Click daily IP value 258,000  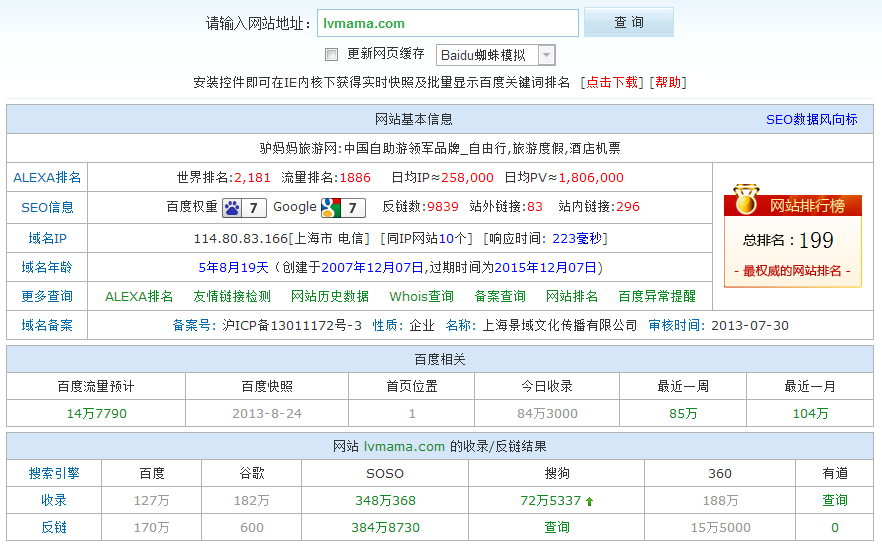point(467,178)
